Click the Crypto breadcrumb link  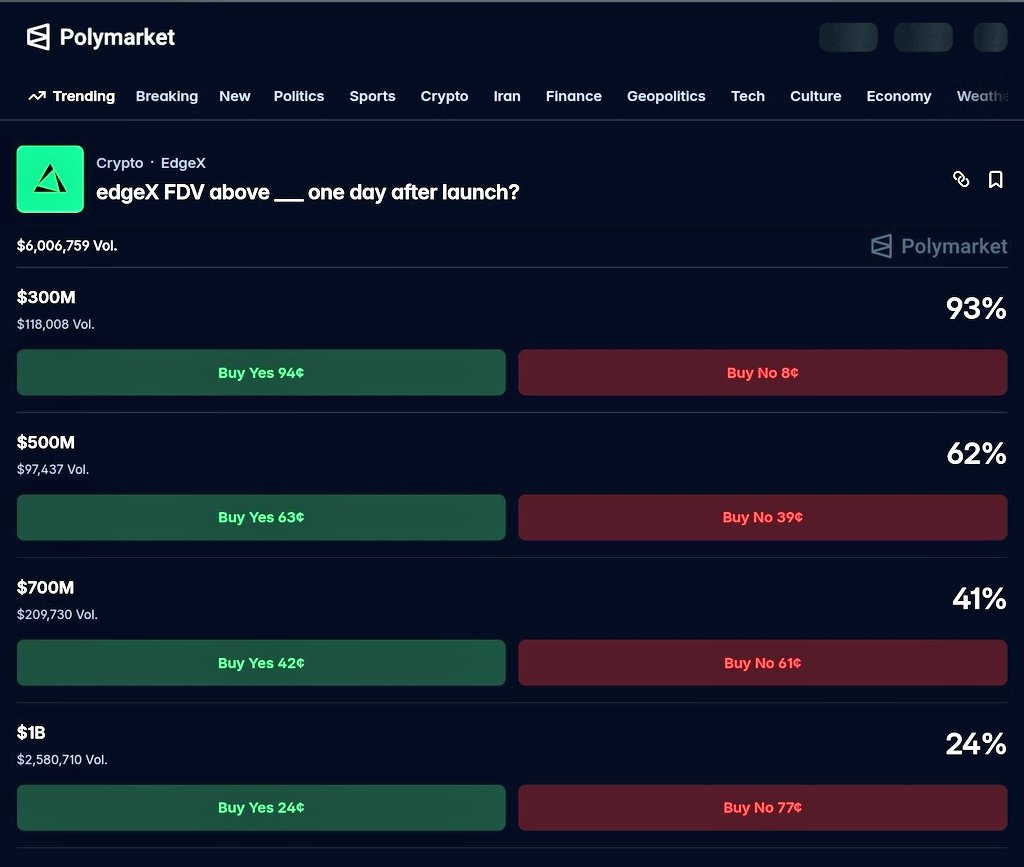[120, 163]
